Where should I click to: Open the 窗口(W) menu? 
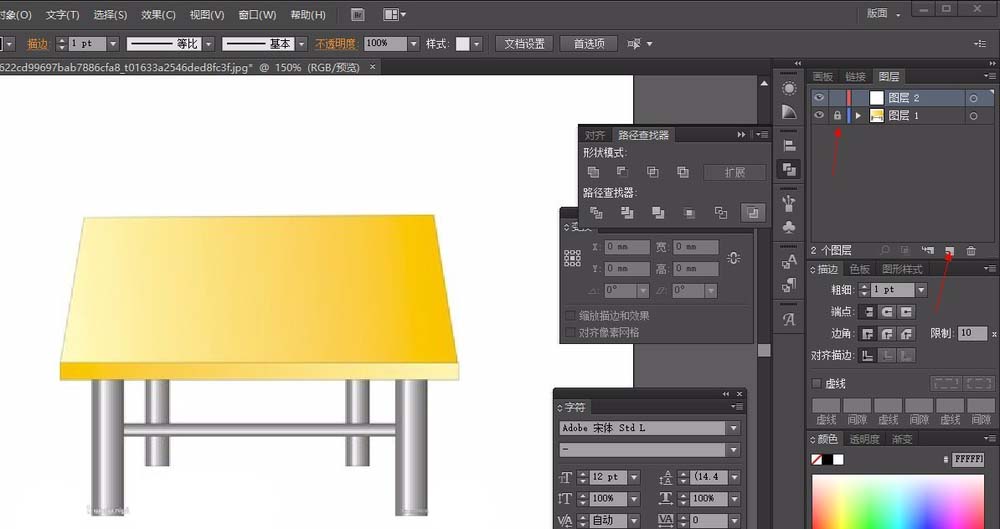(x=257, y=14)
